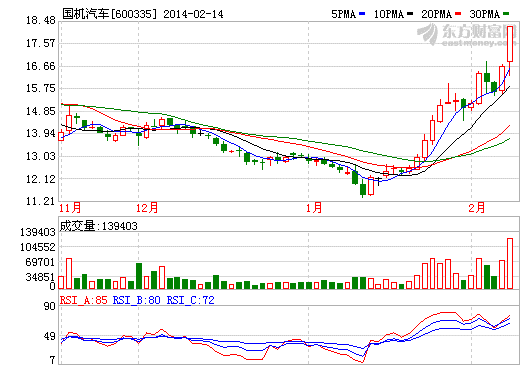Click the 14.85 price axis label
Image resolution: width=520 pixels, height=365 pixels.
pyautogui.click(x=41, y=111)
